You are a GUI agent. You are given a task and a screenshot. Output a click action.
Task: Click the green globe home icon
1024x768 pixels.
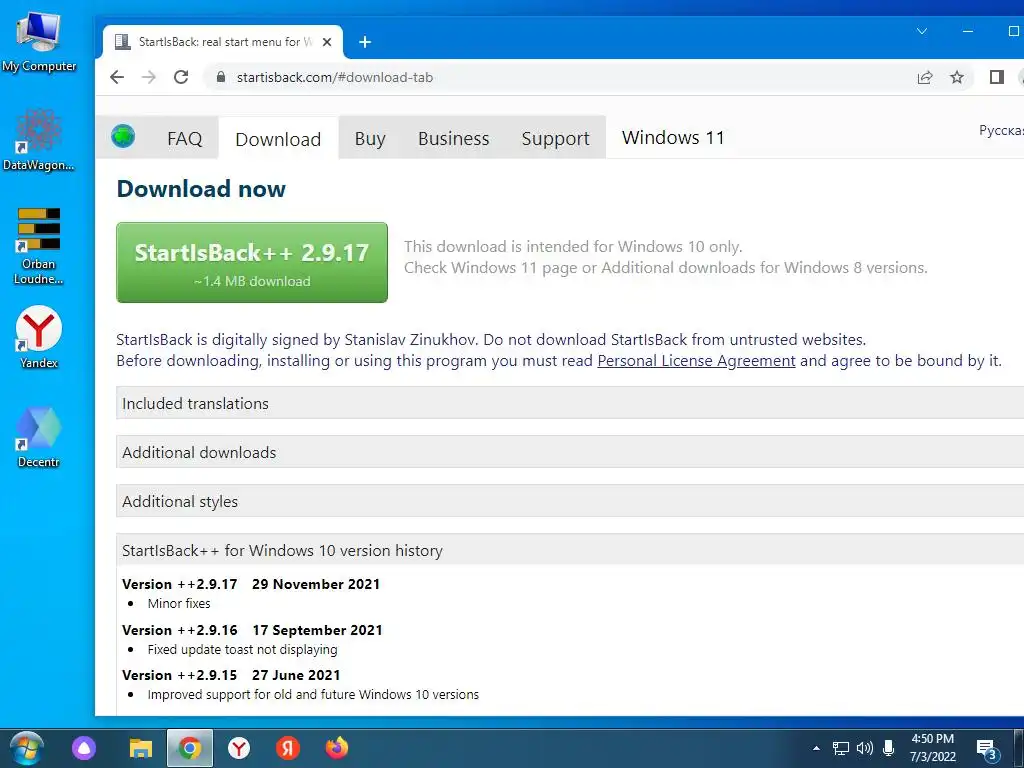123,136
